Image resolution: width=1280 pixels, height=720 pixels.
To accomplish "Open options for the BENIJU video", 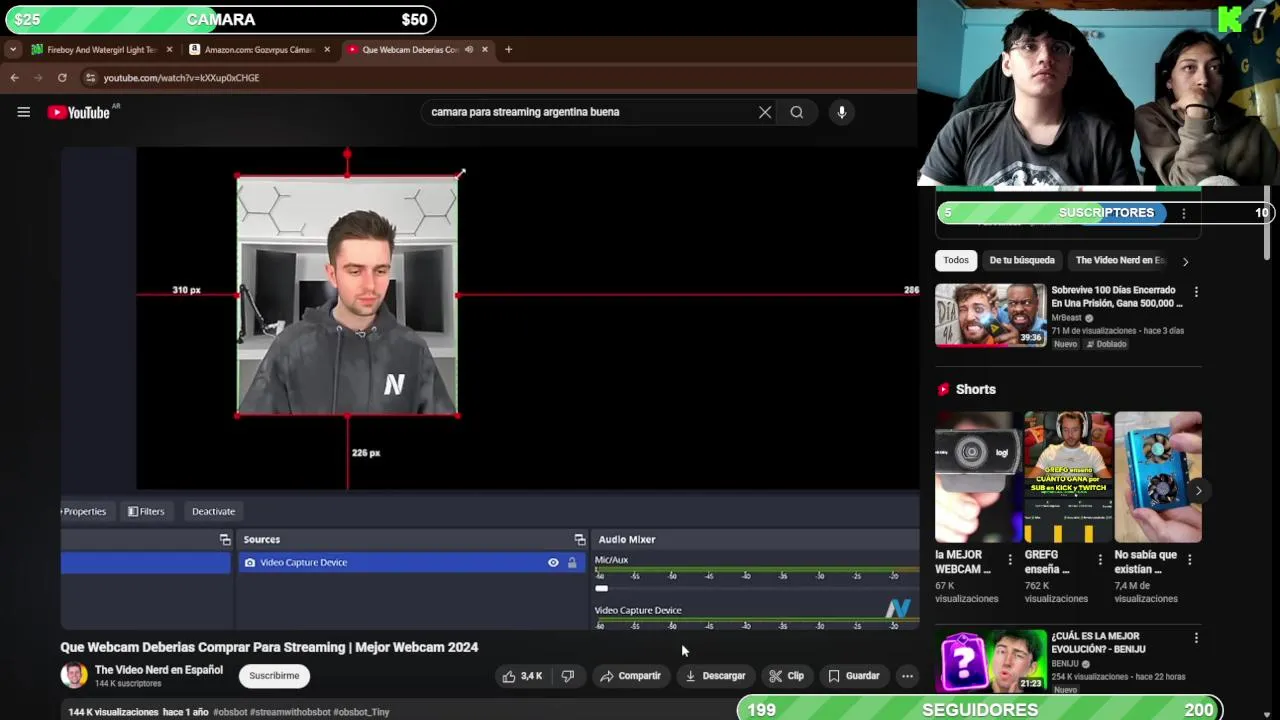I will click(x=1196, y=638).
